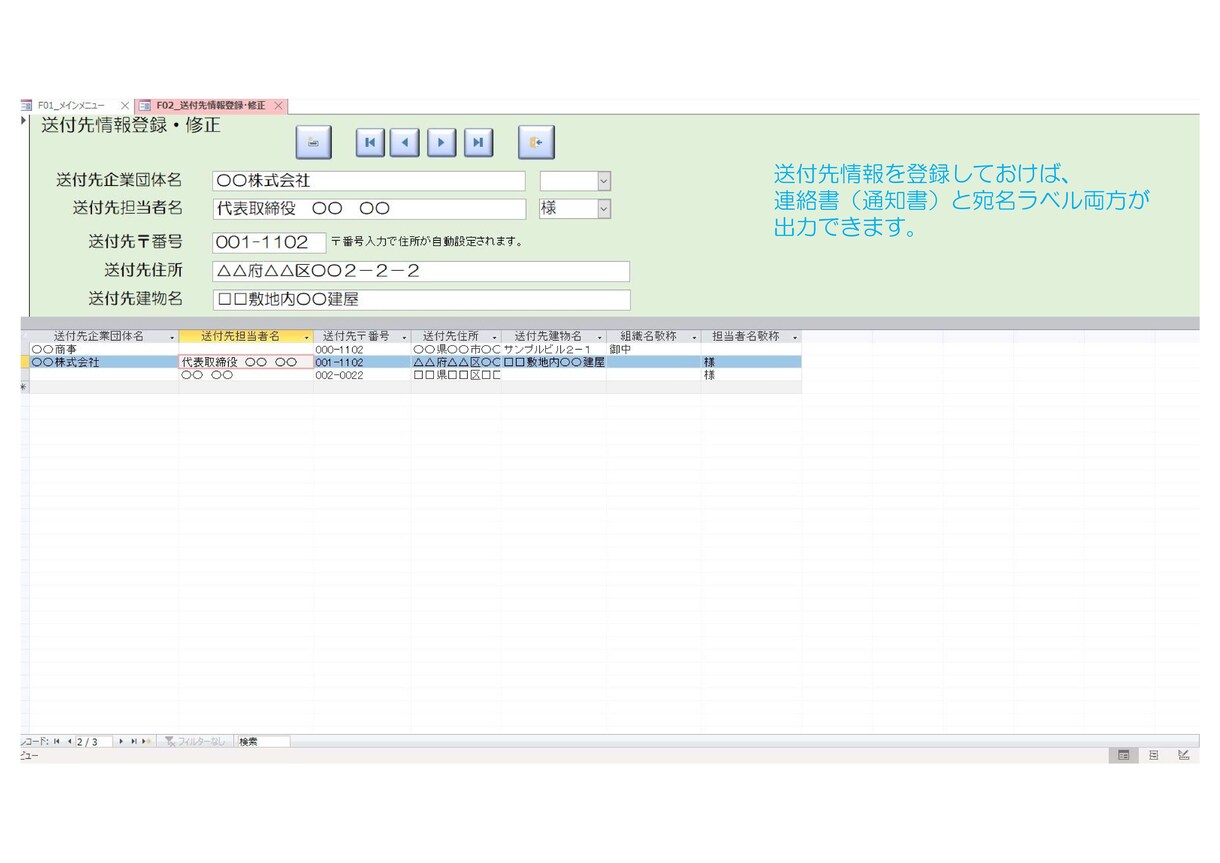Select the ○○商事 cell in the datasheet
This screenshot has width=1220, height=863.
pos(104,349)
